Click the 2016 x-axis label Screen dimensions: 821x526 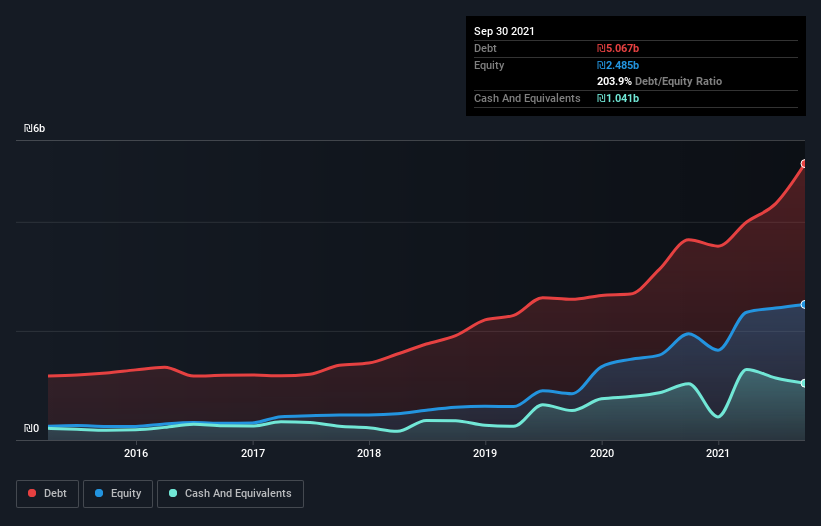136,453
